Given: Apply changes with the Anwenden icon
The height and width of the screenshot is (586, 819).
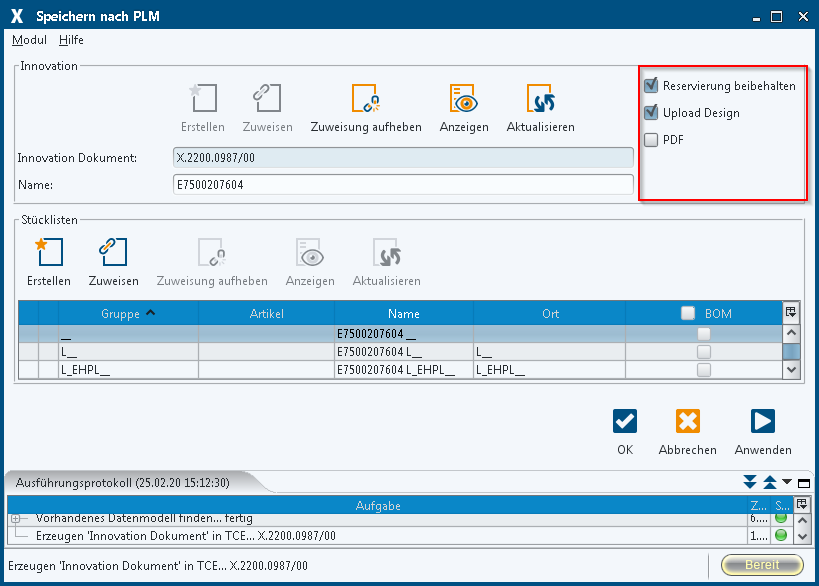Looking at the screenshot, I should click(x=762, y=421).
